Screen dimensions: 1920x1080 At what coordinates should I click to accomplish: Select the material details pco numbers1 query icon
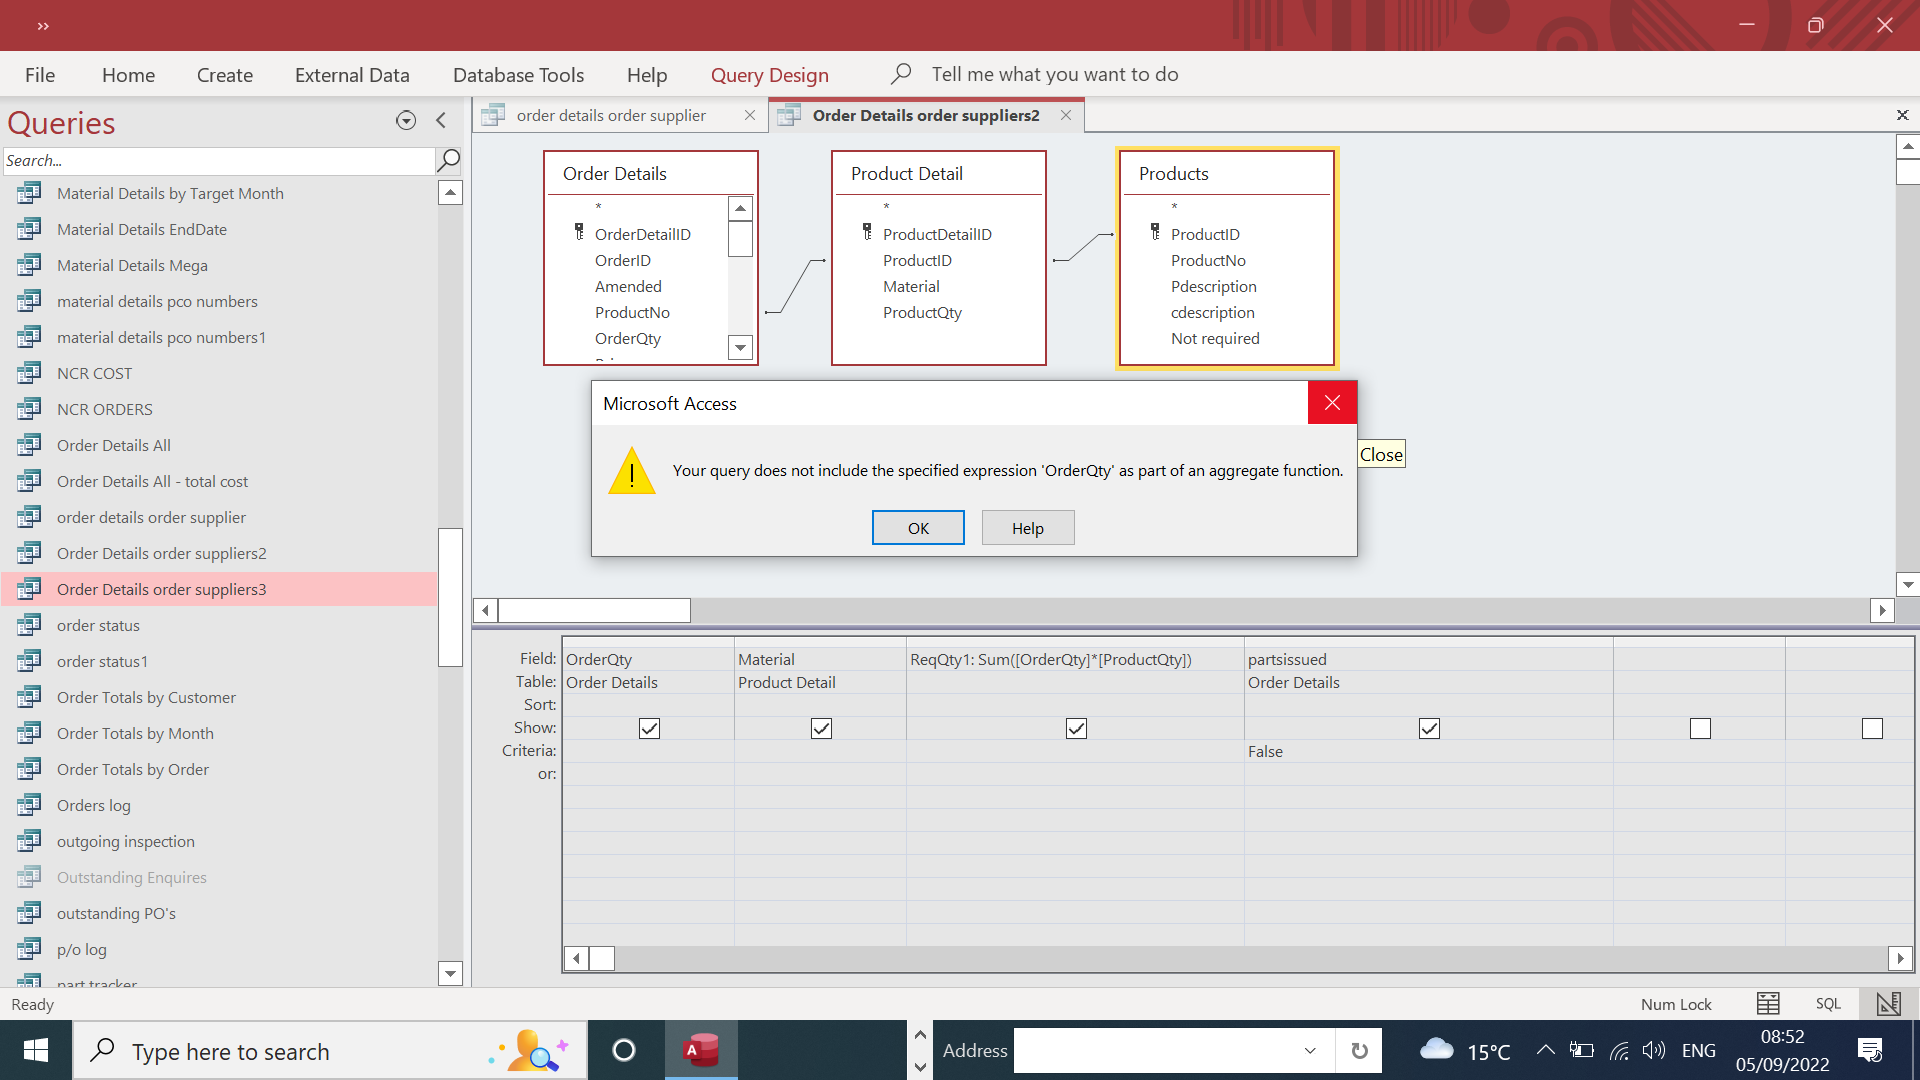tap(29, 337)
